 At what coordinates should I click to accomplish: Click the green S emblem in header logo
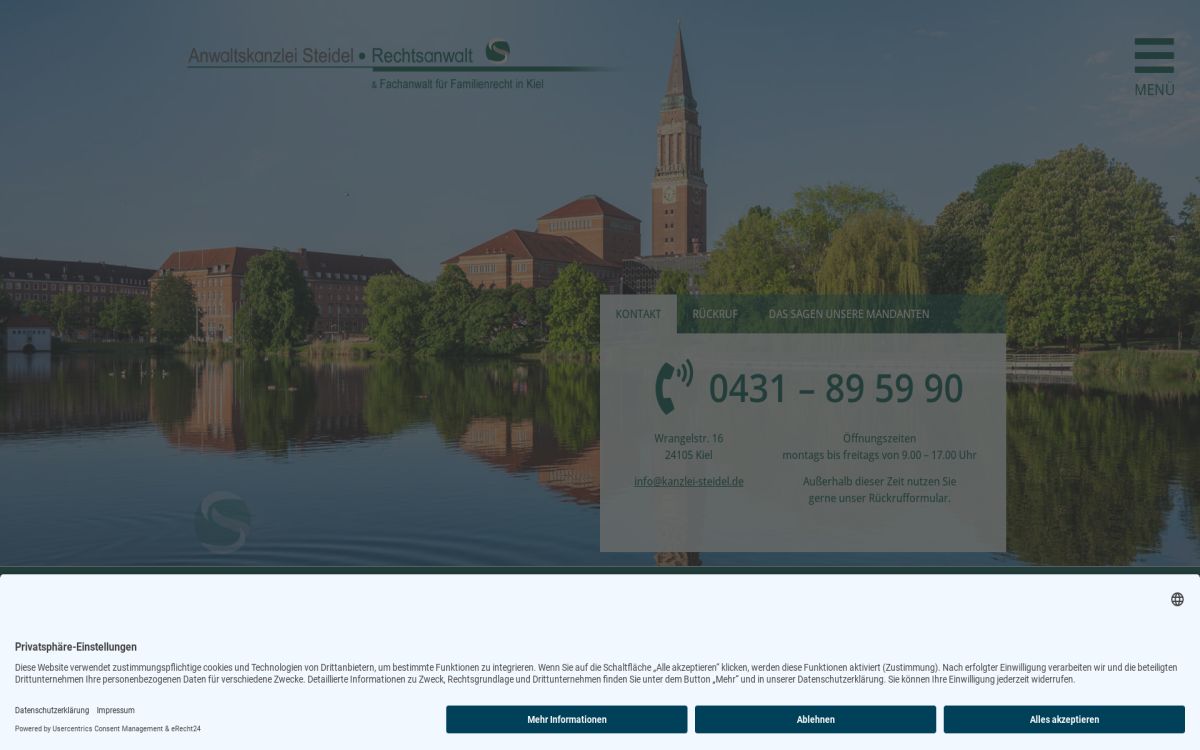[x=497, y=50]
